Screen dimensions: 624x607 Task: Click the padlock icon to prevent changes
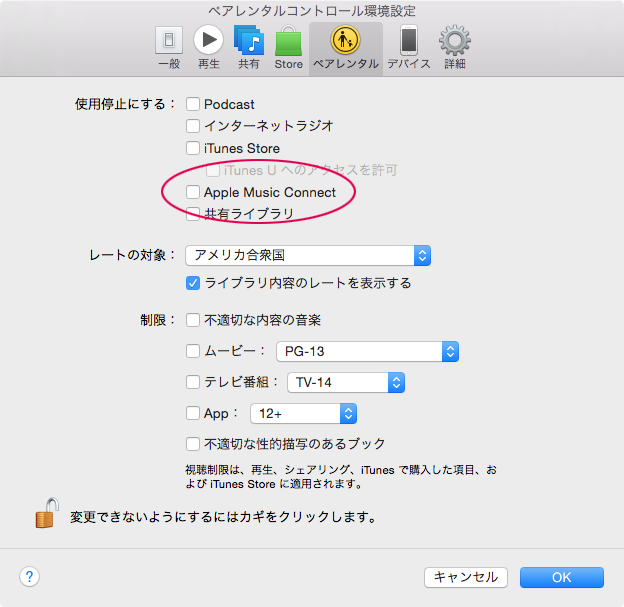click(47, 513)
